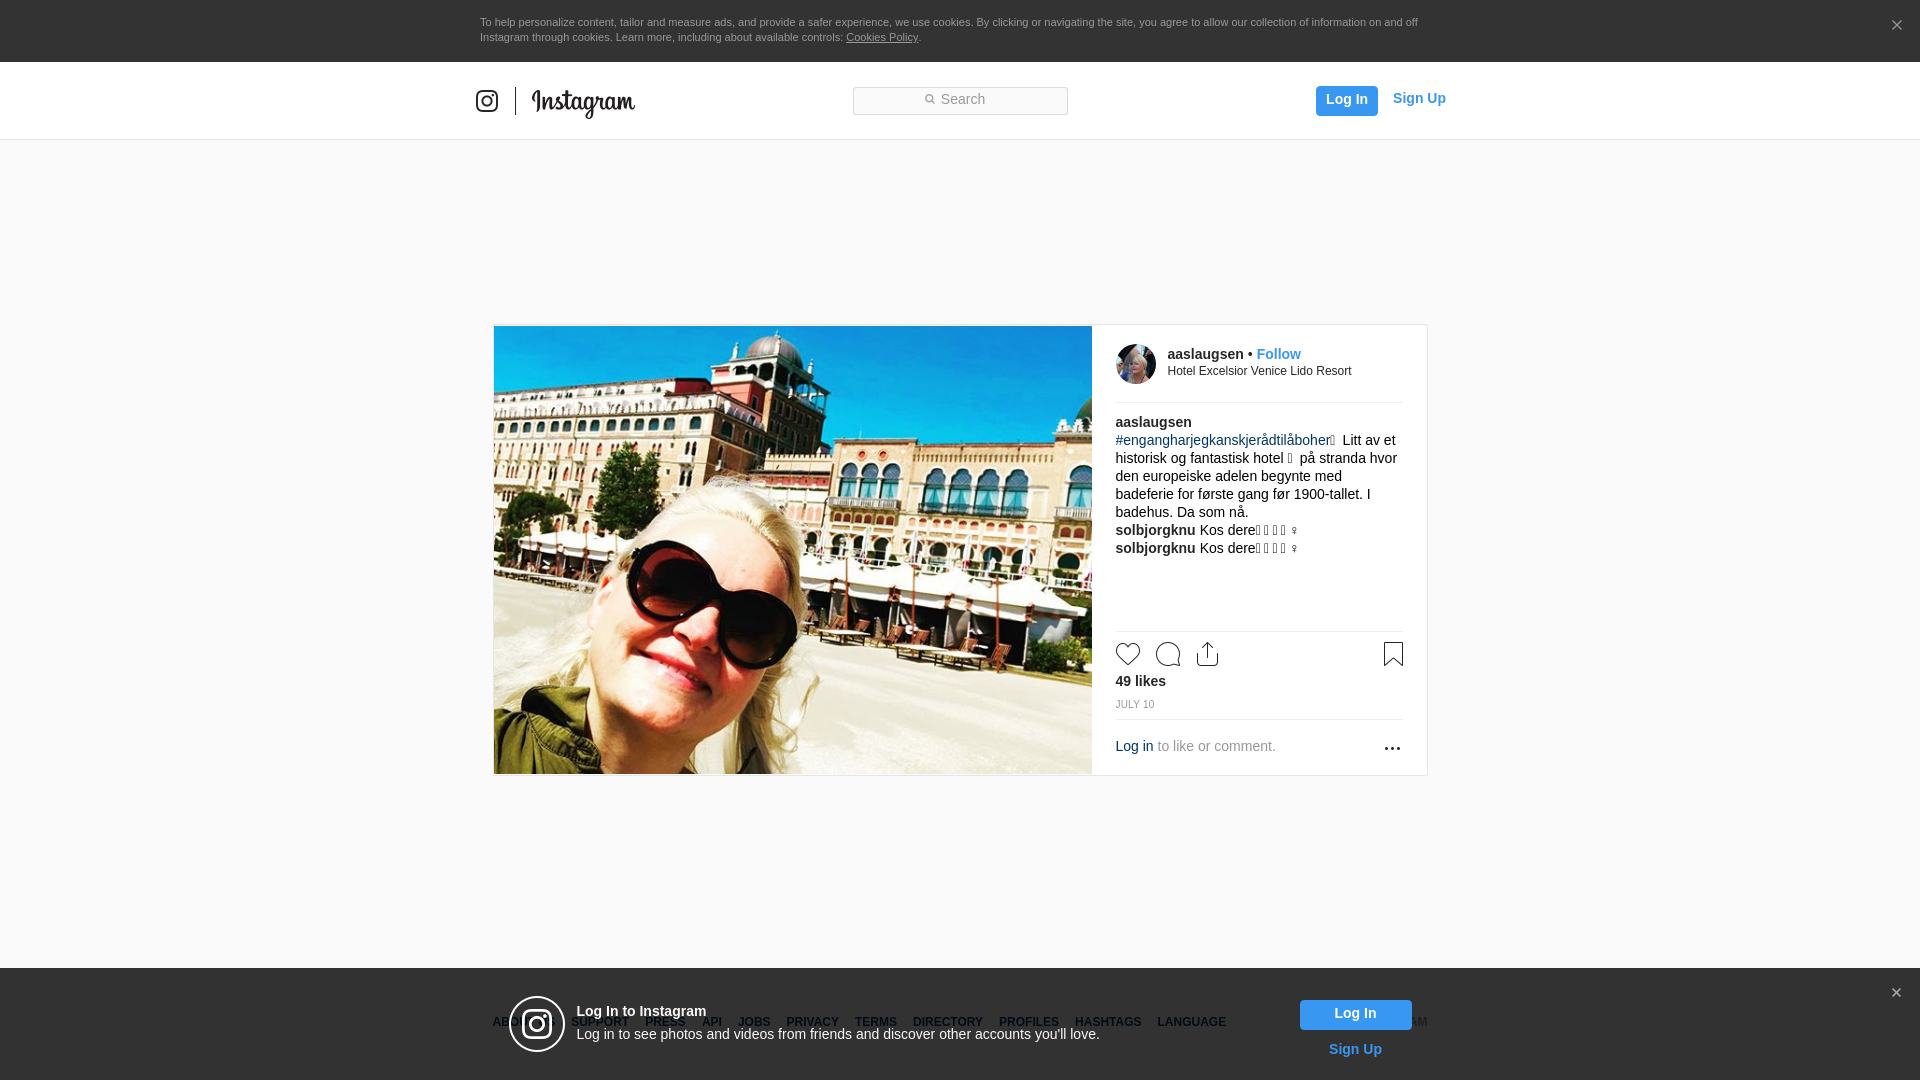Open the HASHTAGS footer link
1920x1080 pixels.
1107,1022
